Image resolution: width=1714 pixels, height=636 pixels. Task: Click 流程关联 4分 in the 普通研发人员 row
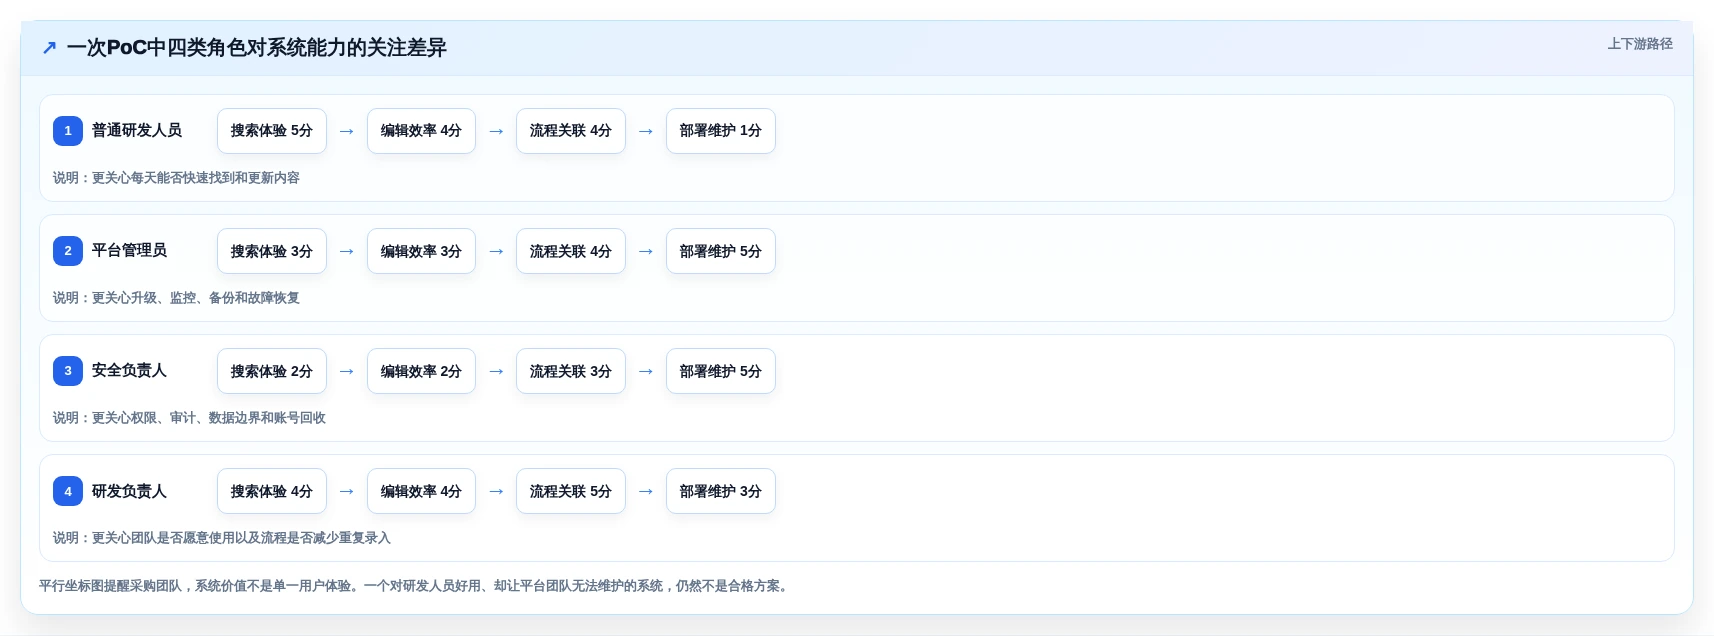tap(571, 131)
